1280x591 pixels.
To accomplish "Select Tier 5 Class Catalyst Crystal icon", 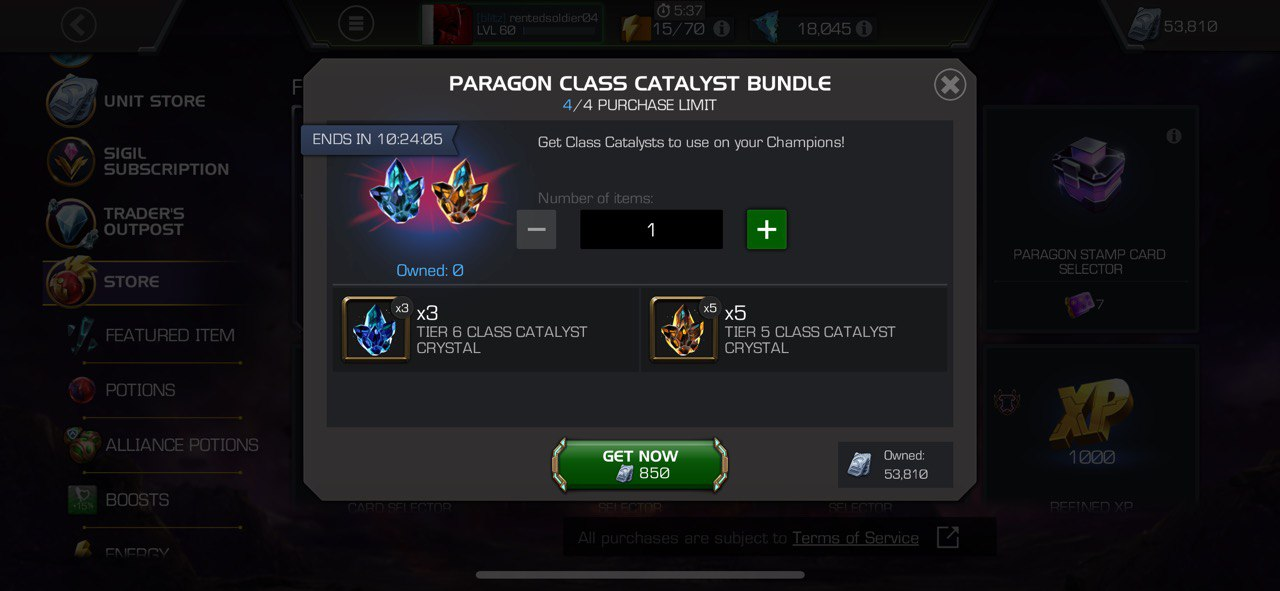I will pos(686,328).
